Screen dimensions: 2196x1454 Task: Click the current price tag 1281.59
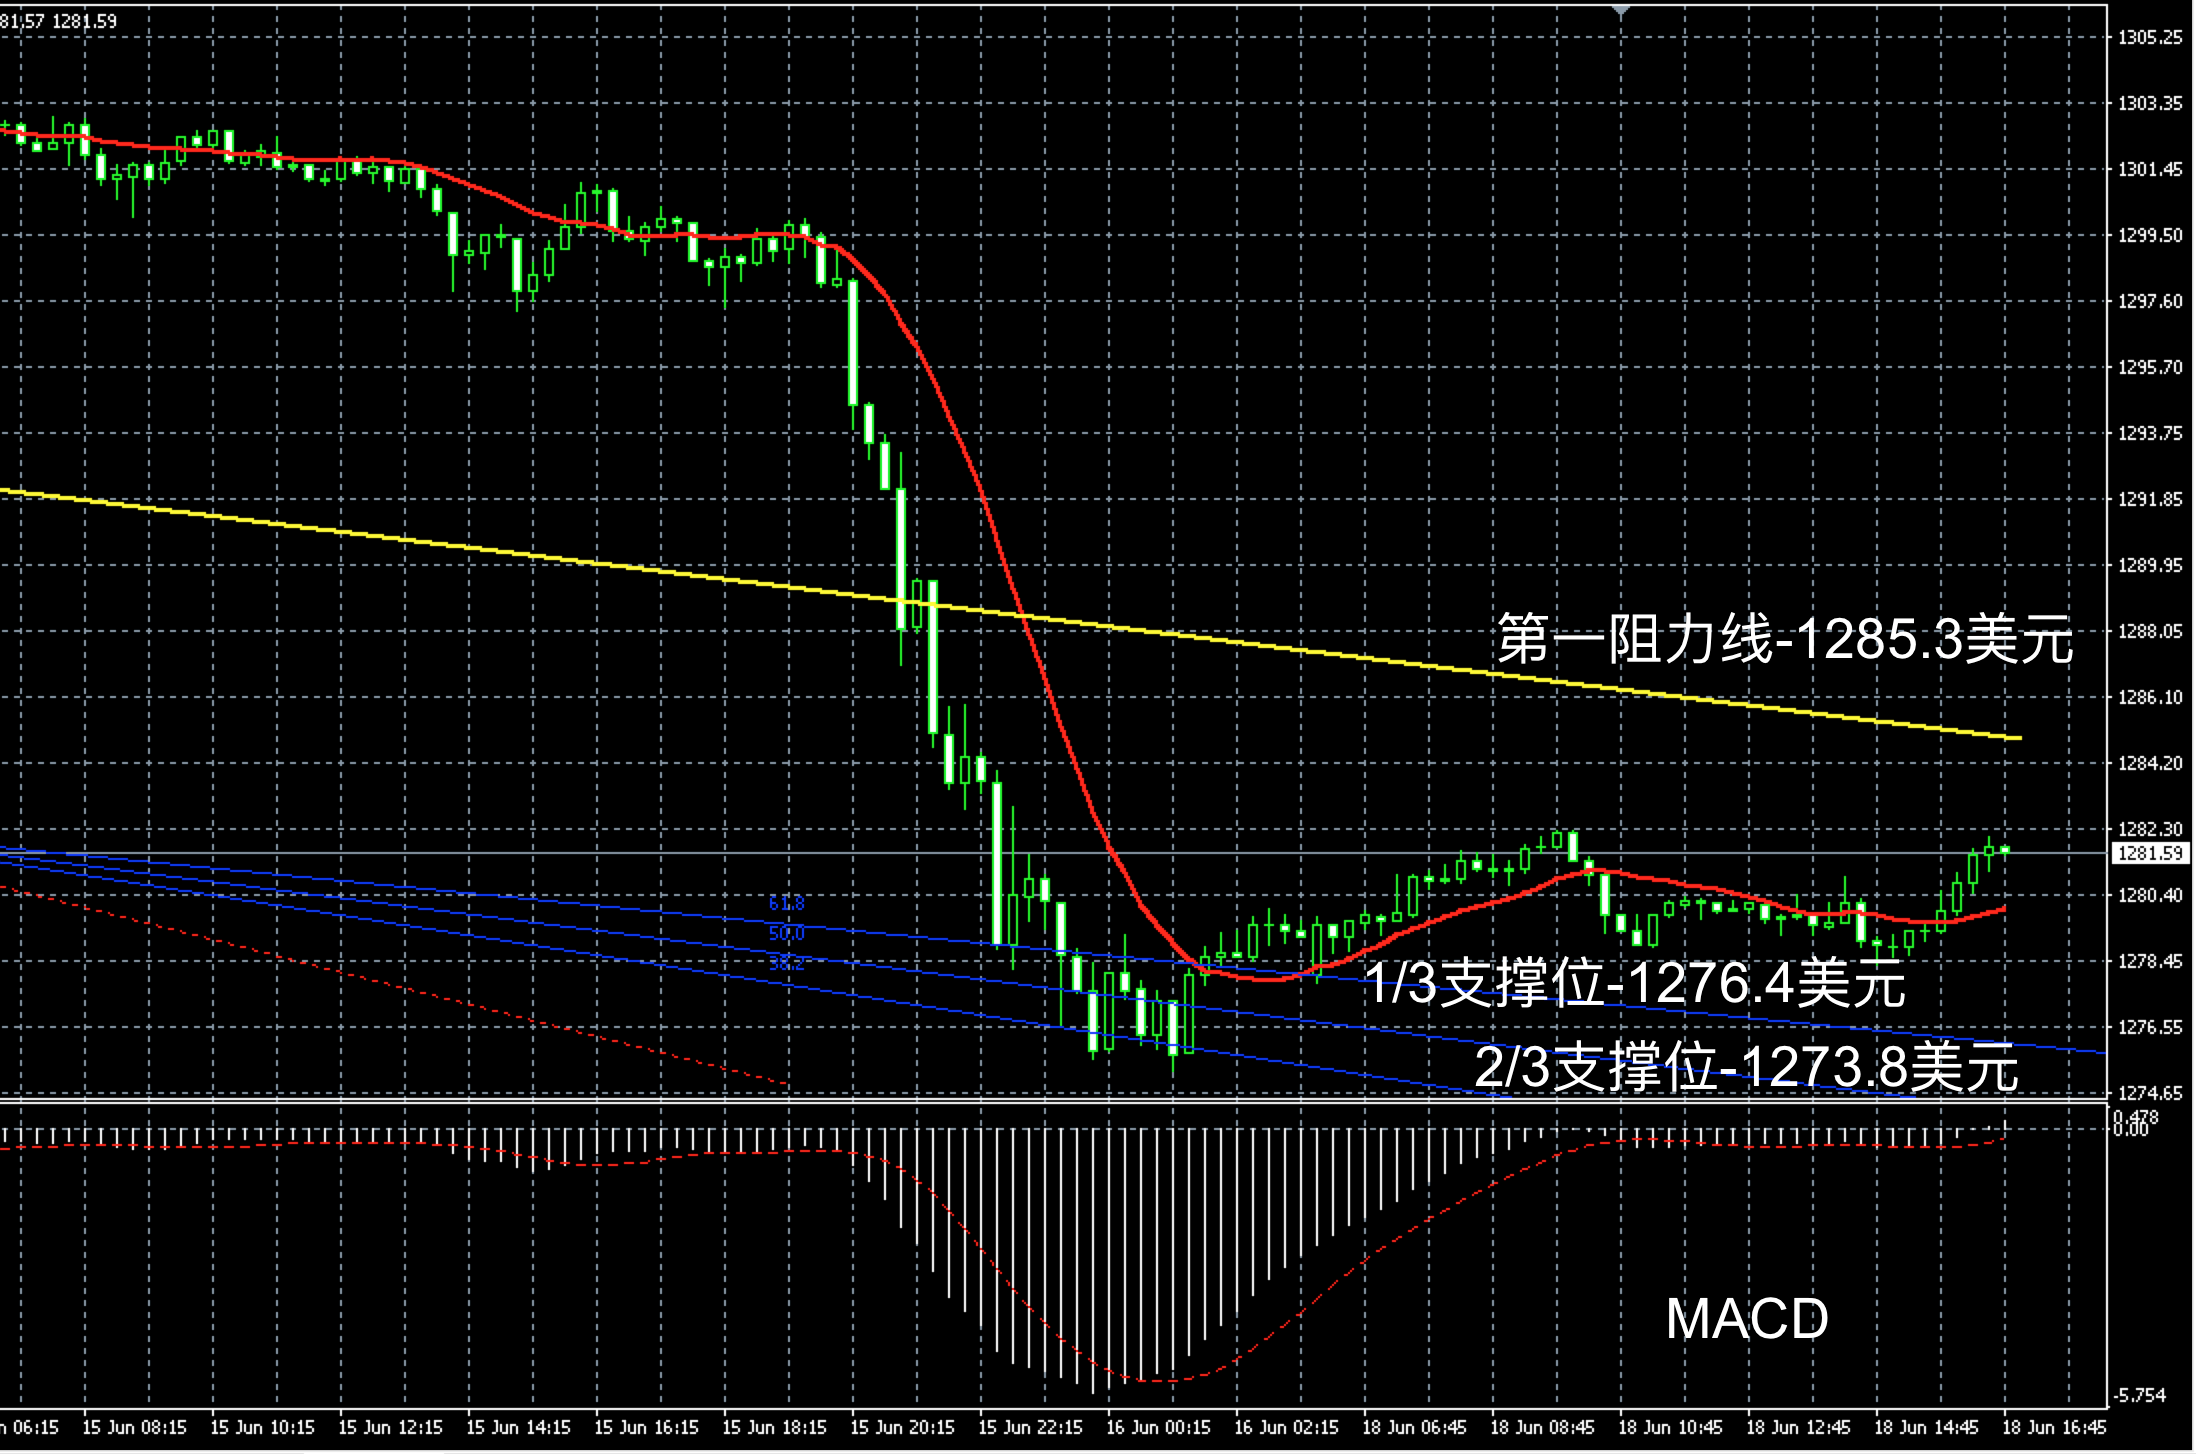[2150, 854]
